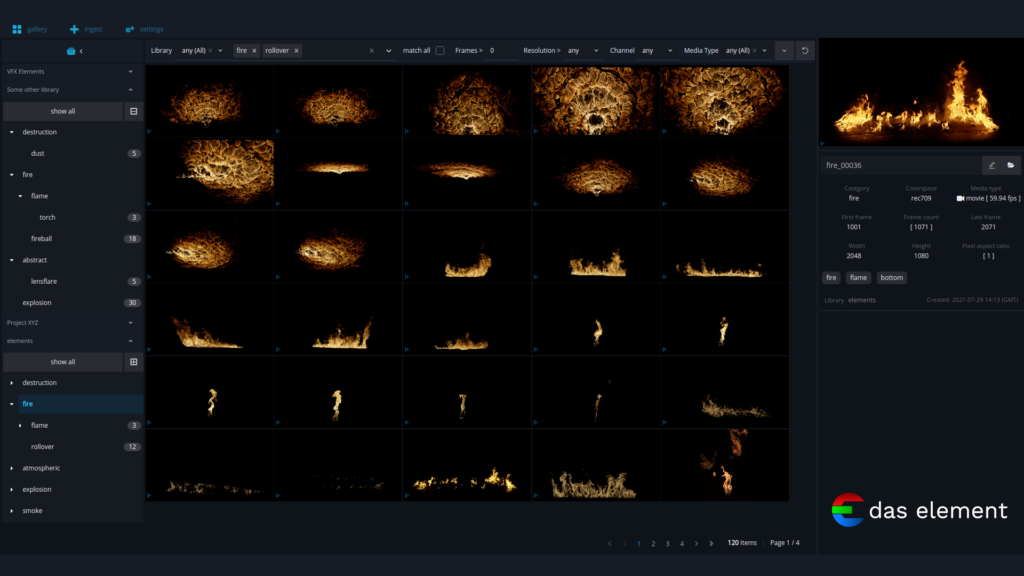The image size is (1024, 576).
Task: Open the Media Type dropdown
Action: click(x=764, y=51)
